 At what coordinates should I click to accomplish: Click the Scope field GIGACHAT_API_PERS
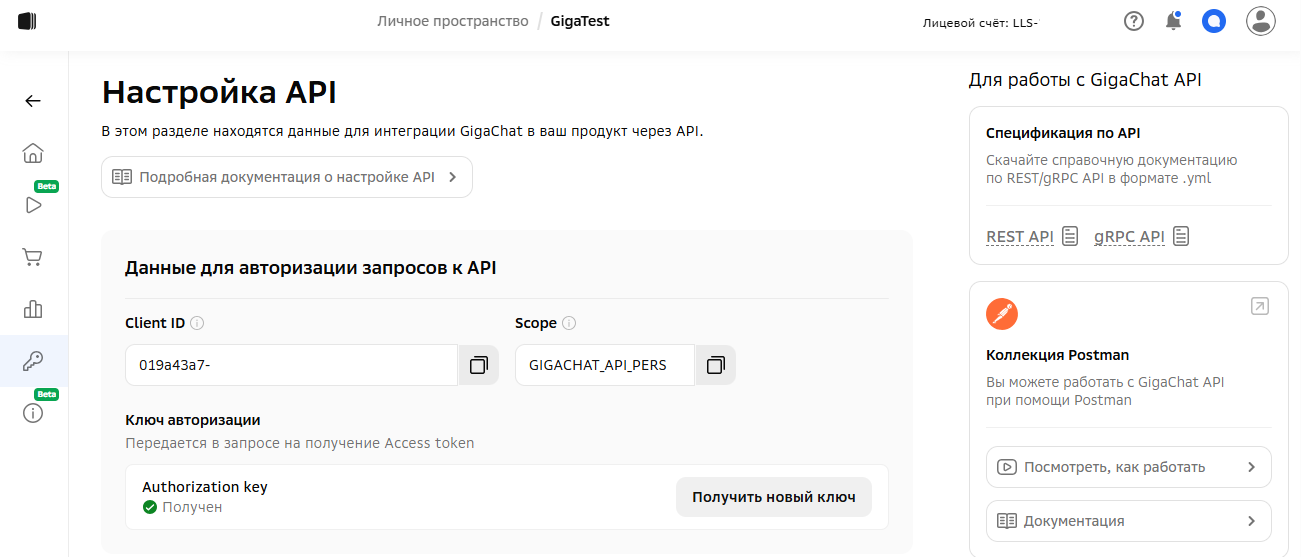[605, 365]
